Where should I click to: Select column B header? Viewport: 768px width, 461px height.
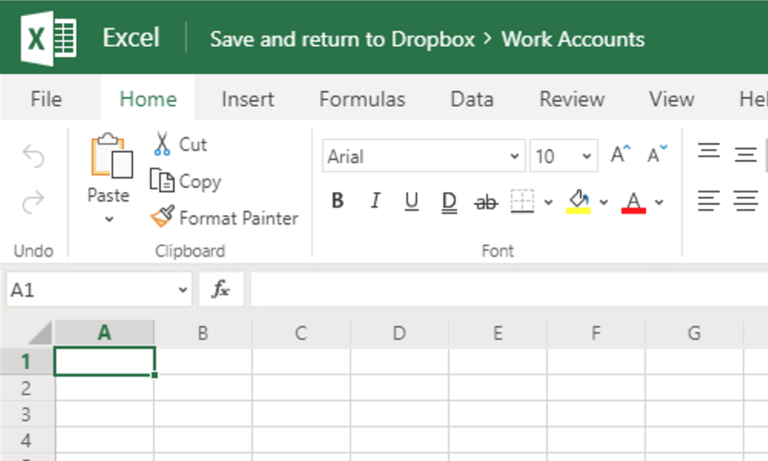[x=203, y=333]
